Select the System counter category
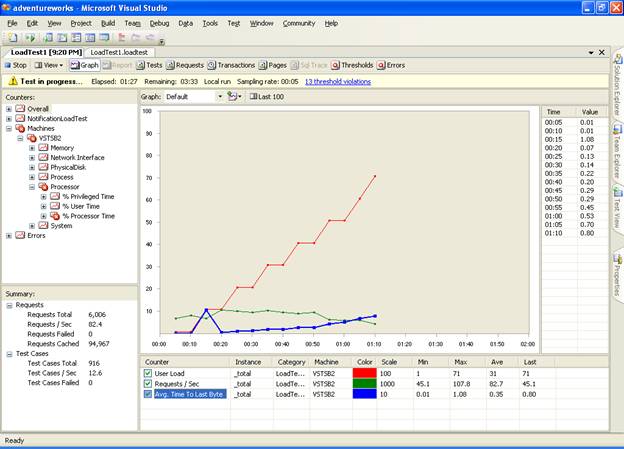 point(61,226)
